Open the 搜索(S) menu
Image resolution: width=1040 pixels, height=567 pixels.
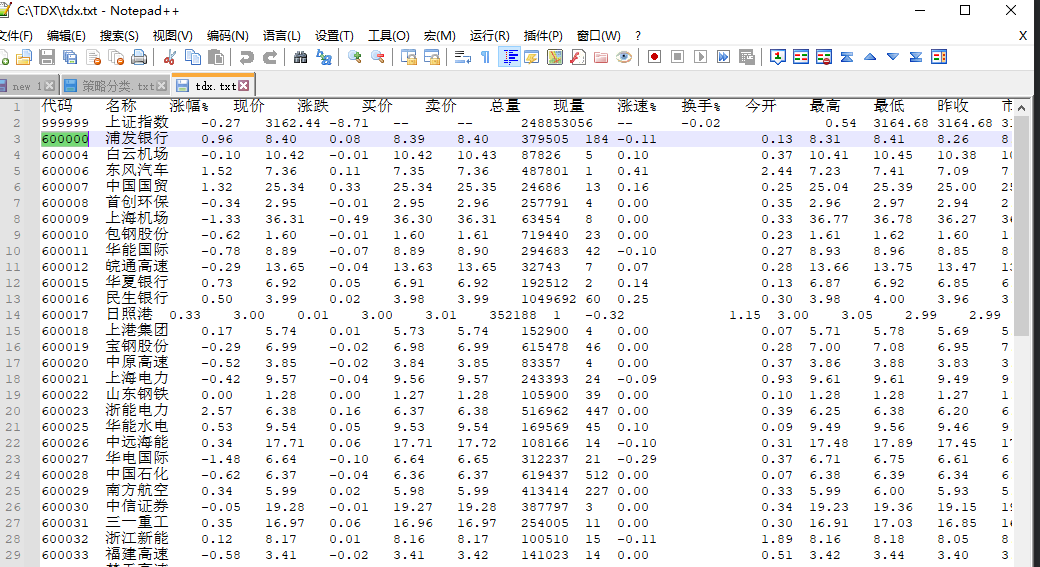tap(119, 36)
